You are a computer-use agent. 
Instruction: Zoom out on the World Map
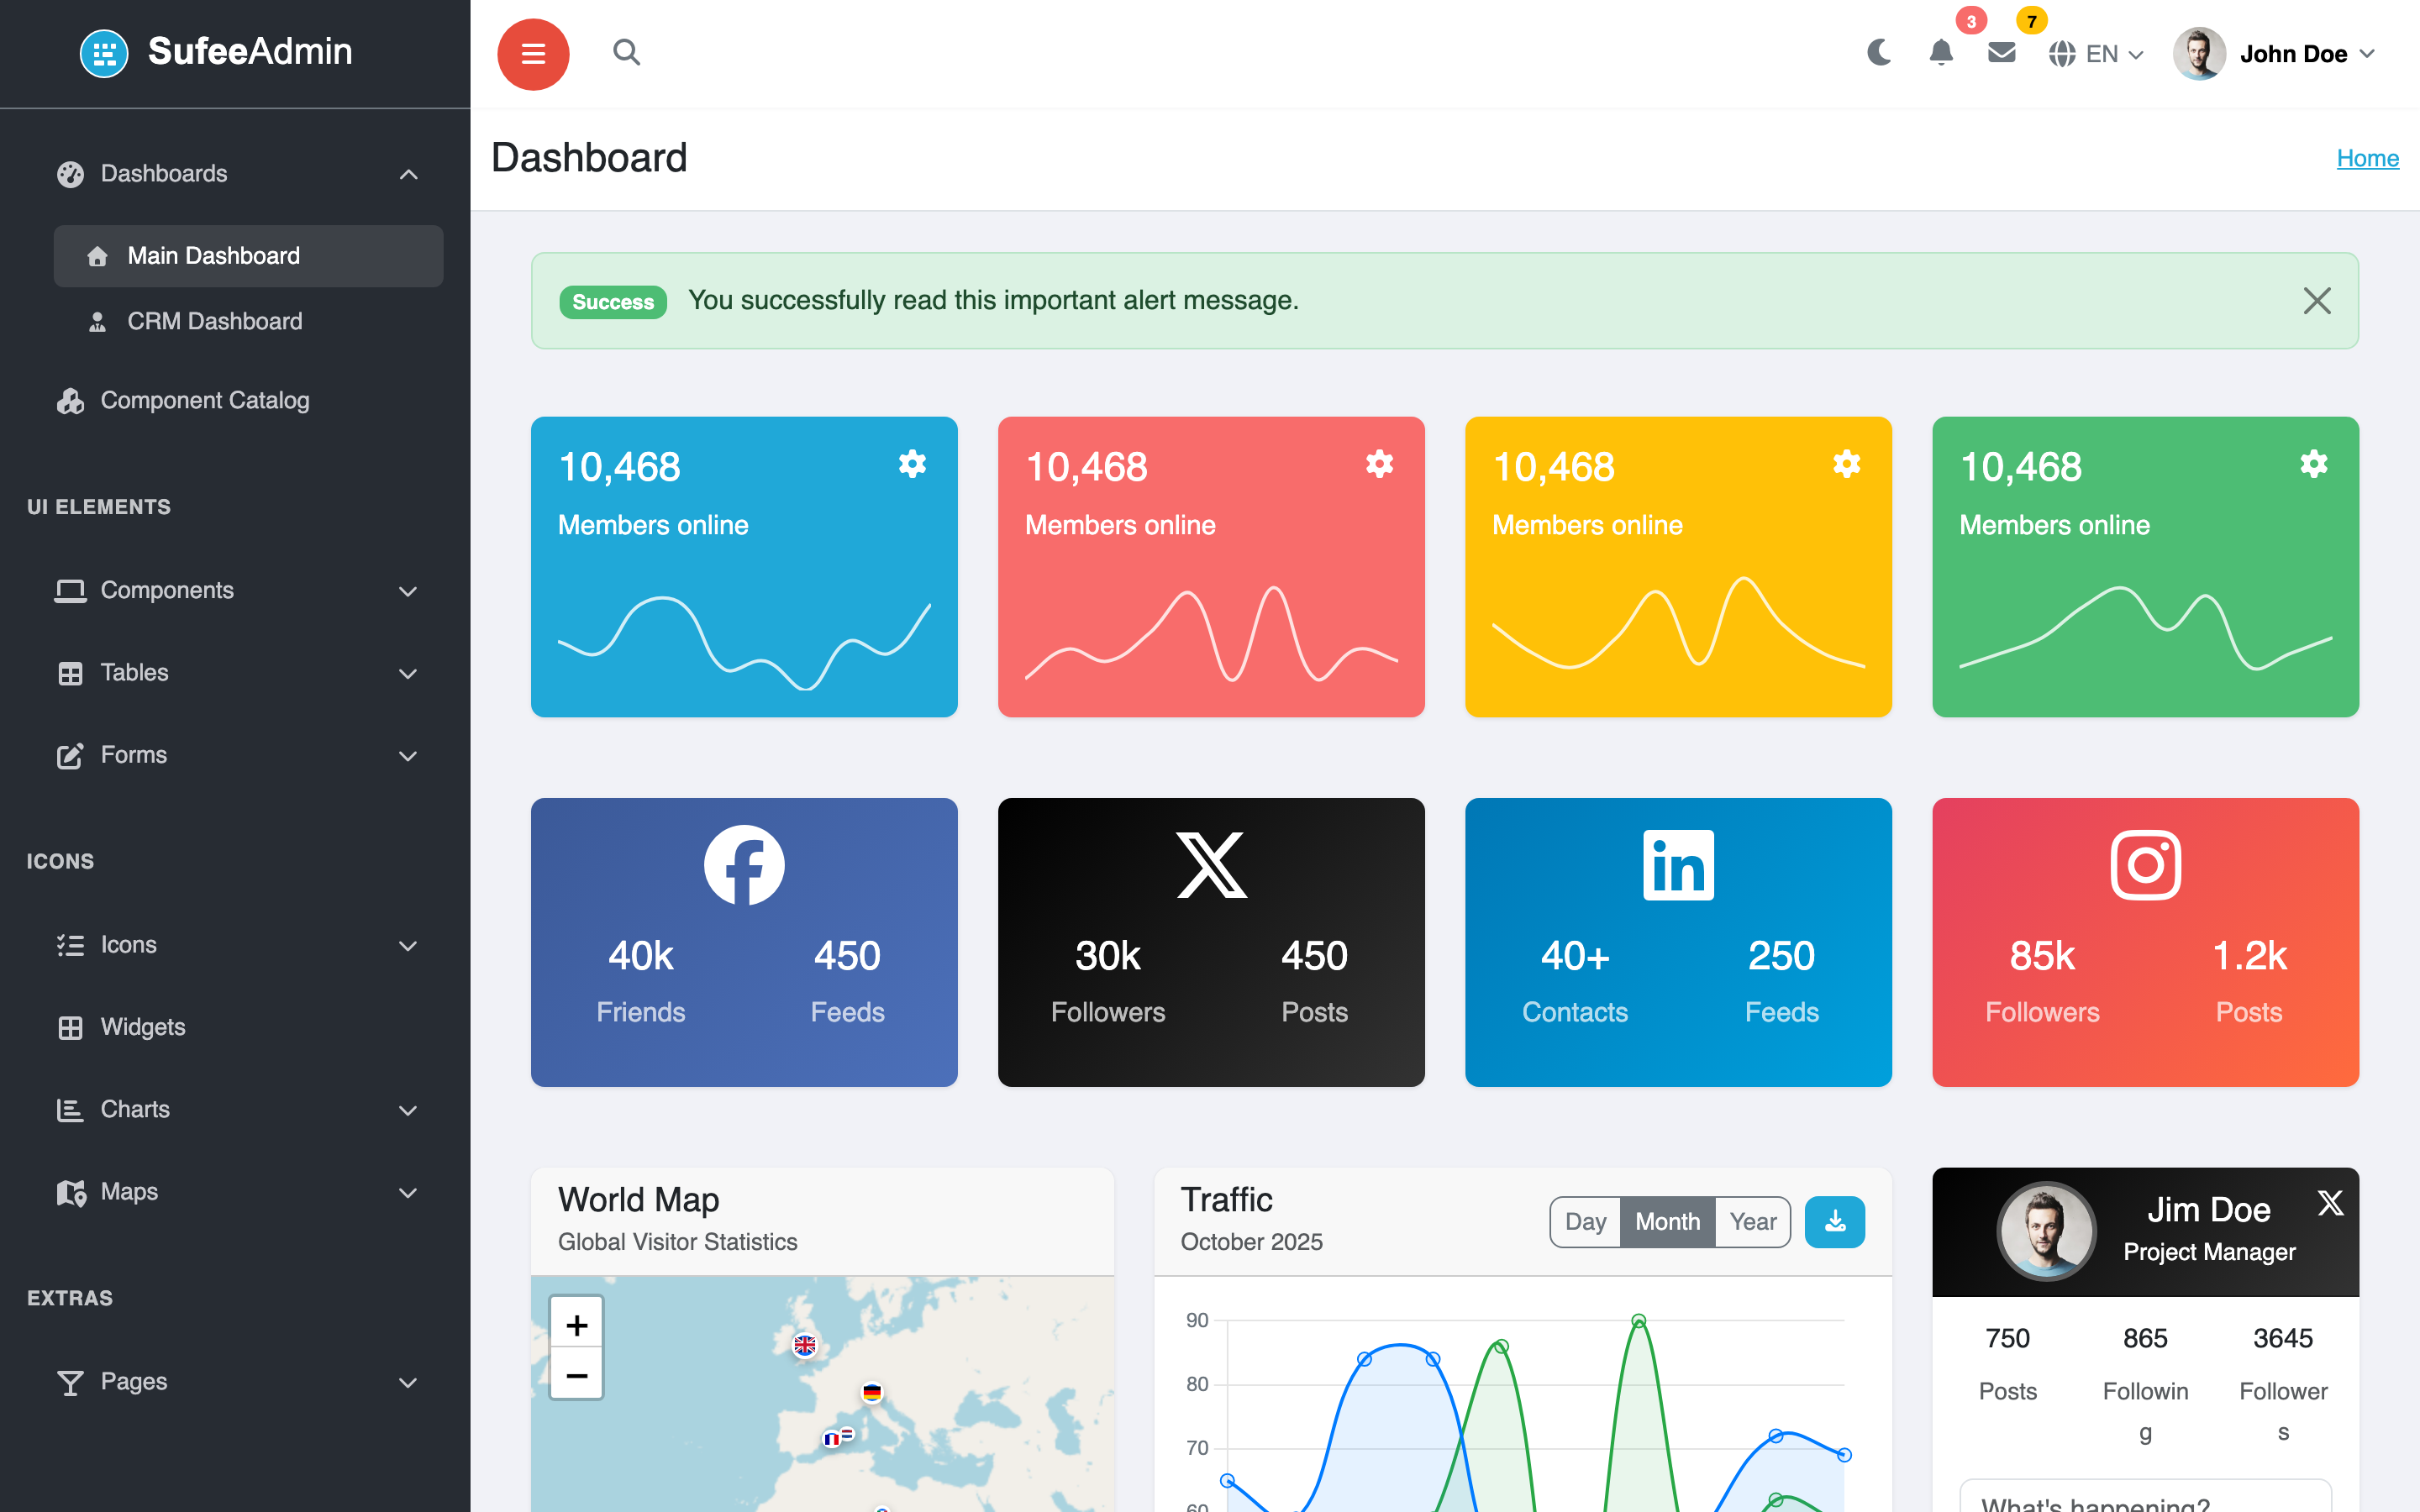coord(577,1375)
